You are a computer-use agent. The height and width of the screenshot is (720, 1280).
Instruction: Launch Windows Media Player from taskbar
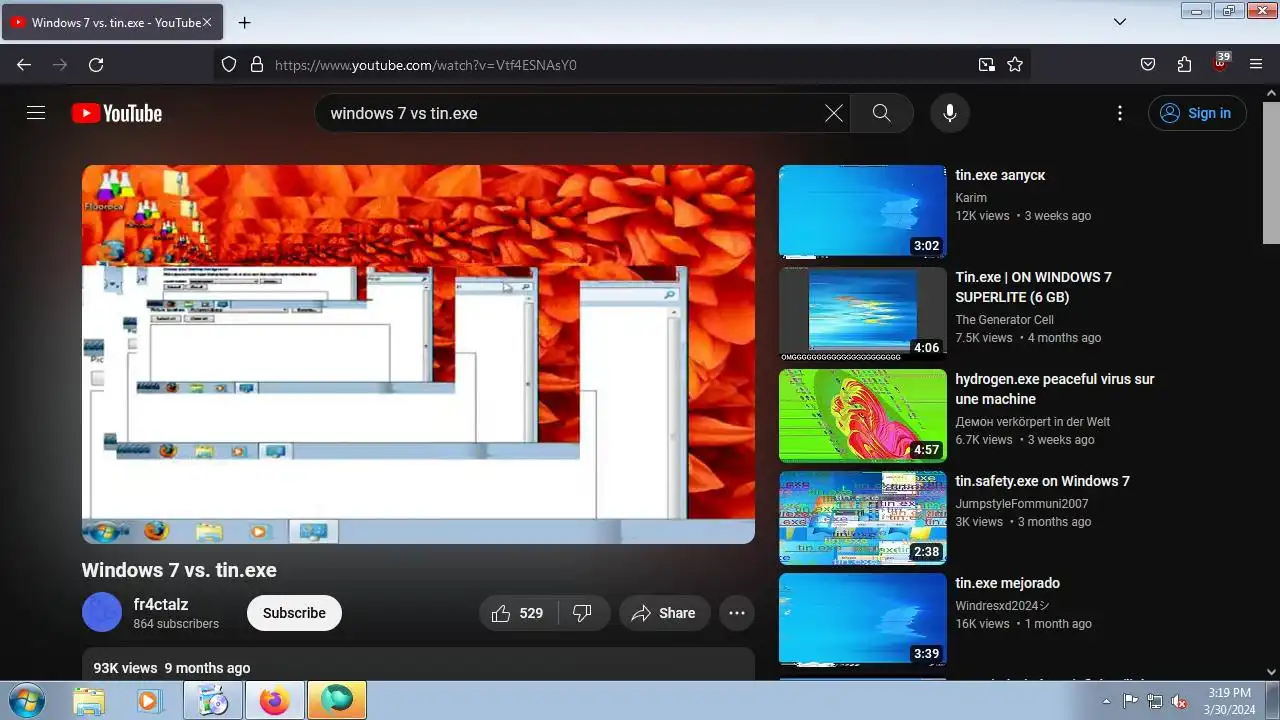click(x=148, y=700)
